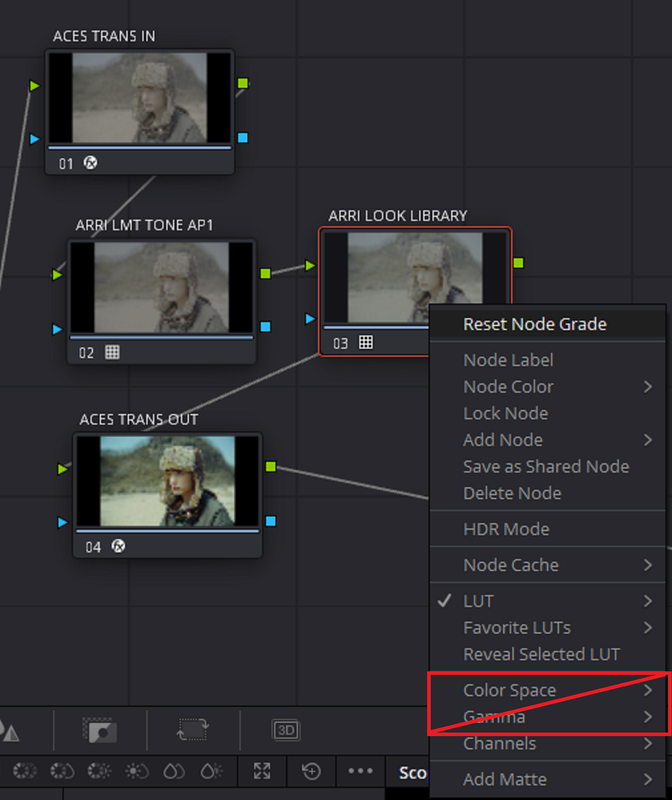Choose Save as Shared Node
The height and width of the screenshot is (800, 672).
pos(547,466)
